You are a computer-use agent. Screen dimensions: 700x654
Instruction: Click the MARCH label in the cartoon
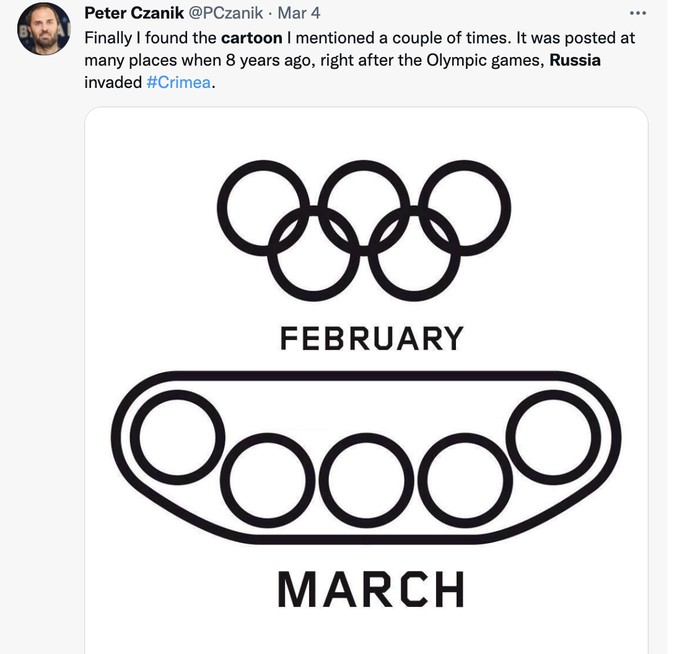371,588
